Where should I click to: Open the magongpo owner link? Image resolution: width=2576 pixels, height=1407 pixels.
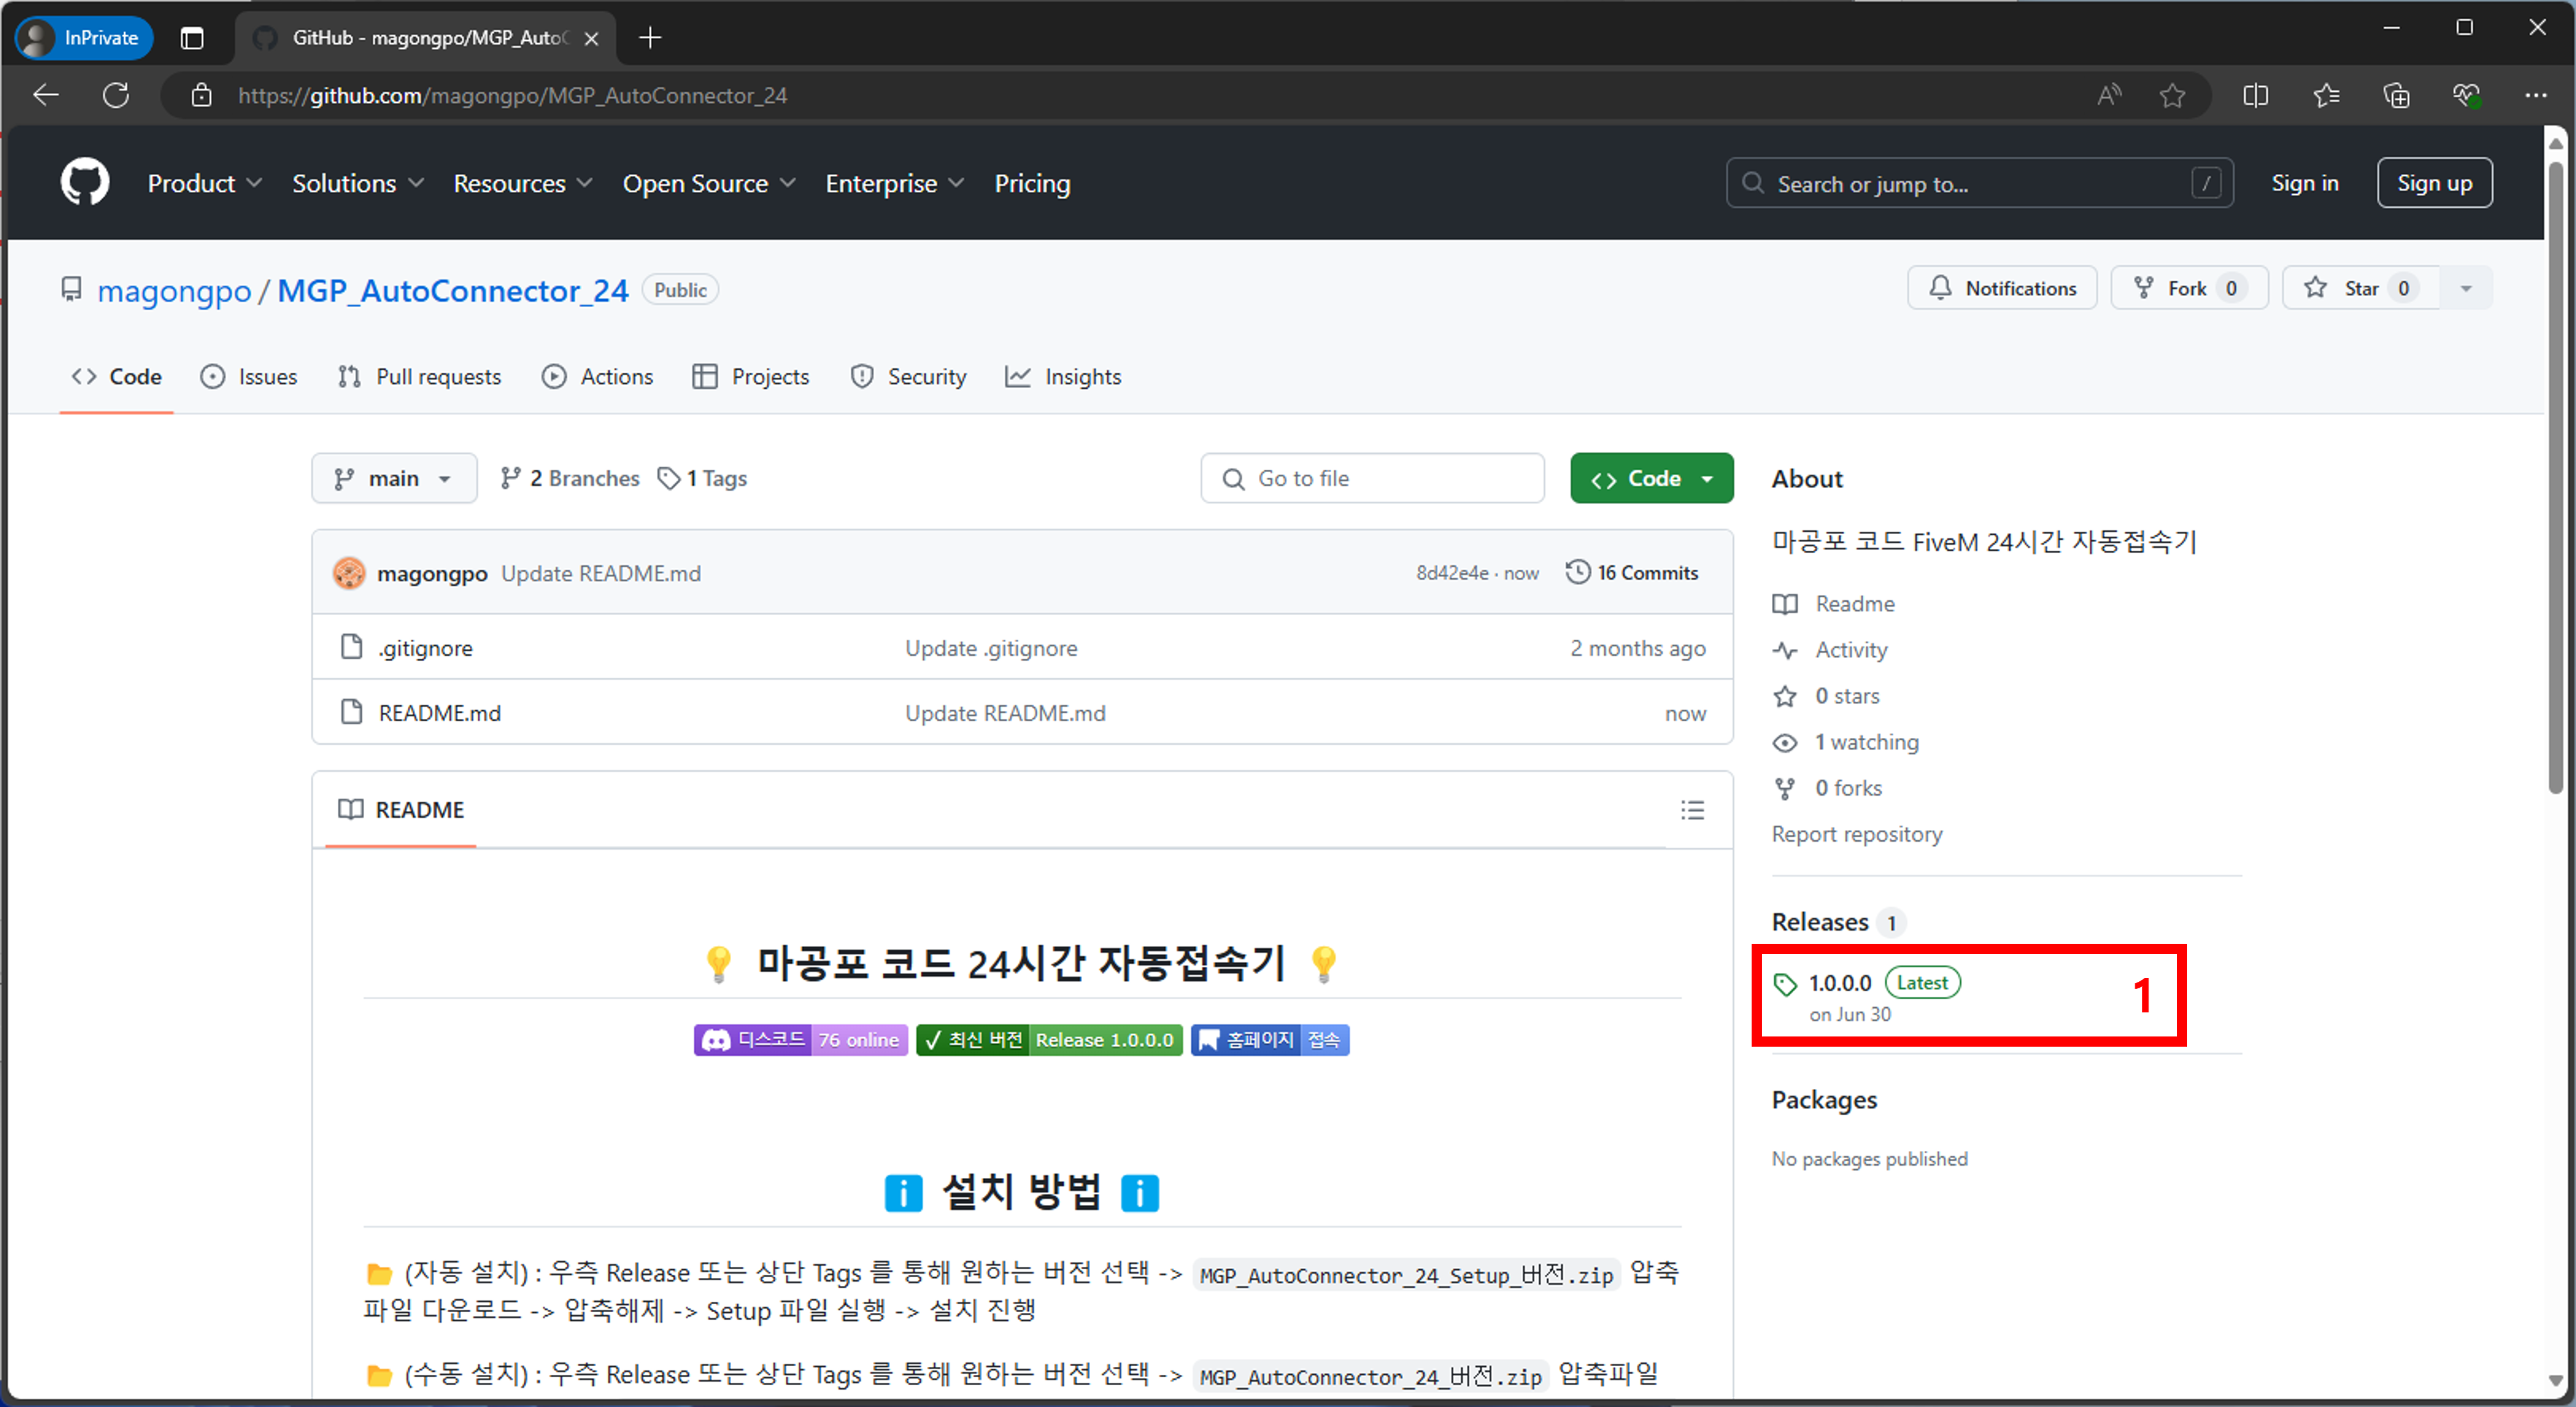coord(174,290)
